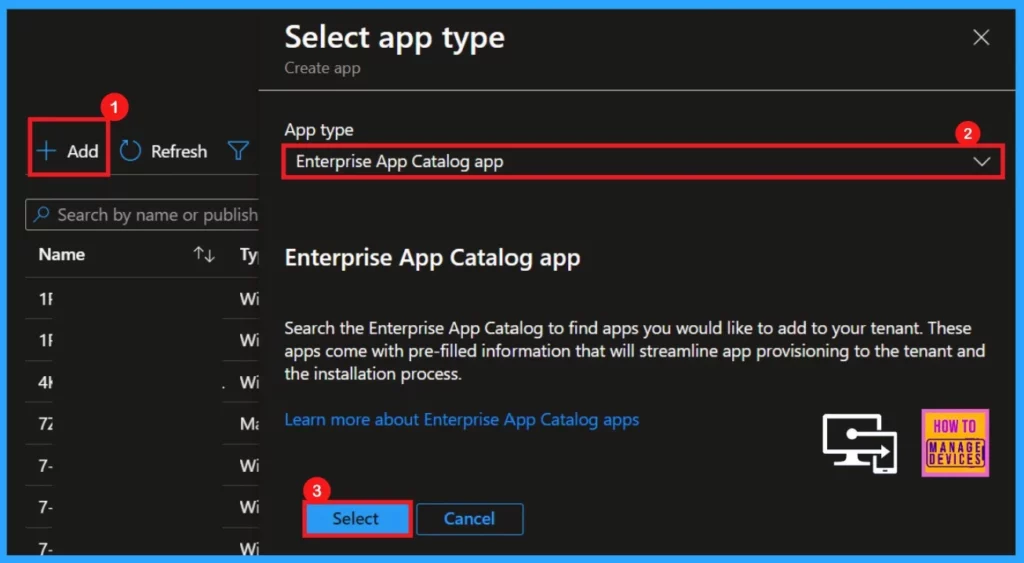1024x563 pixels.
Task: Click the Enterprise App Catalog app heading
Action: [x=432, y=258]
